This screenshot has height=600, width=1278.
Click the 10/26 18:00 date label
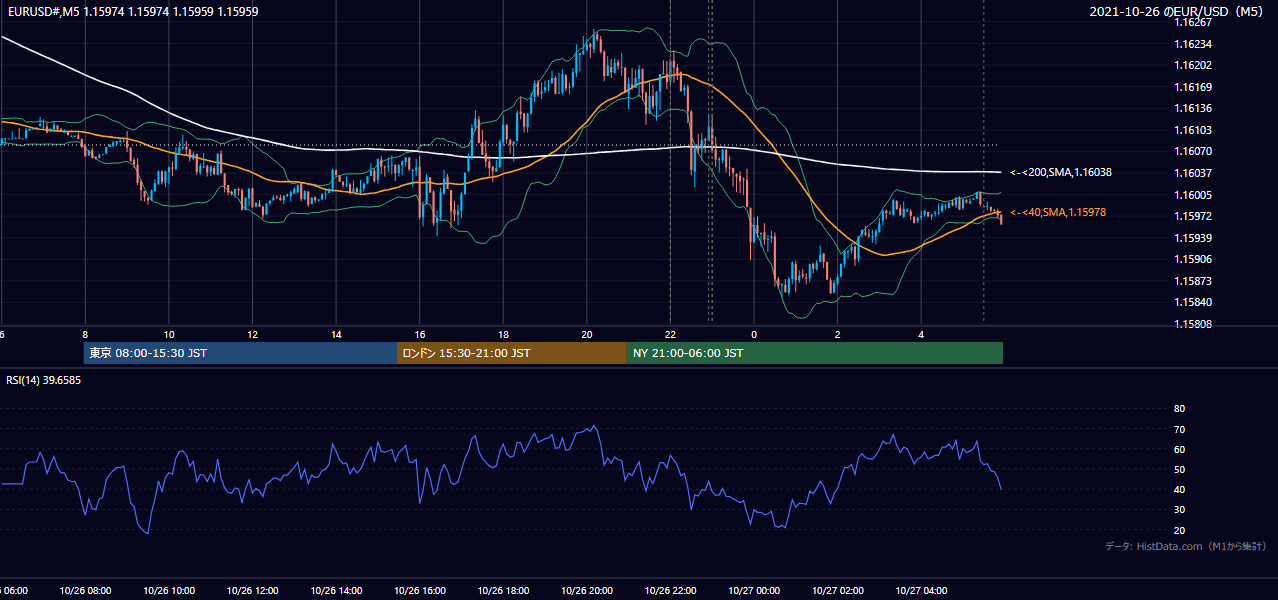[x=503, y=591]
